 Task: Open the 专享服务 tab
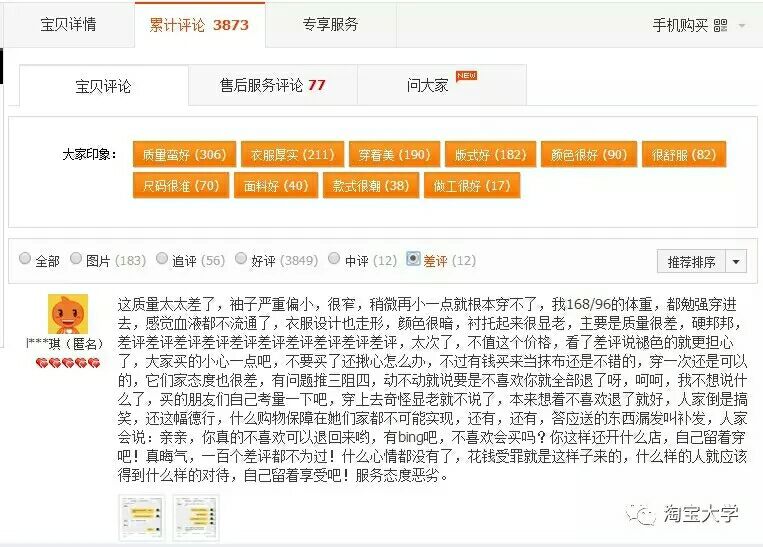330,24
